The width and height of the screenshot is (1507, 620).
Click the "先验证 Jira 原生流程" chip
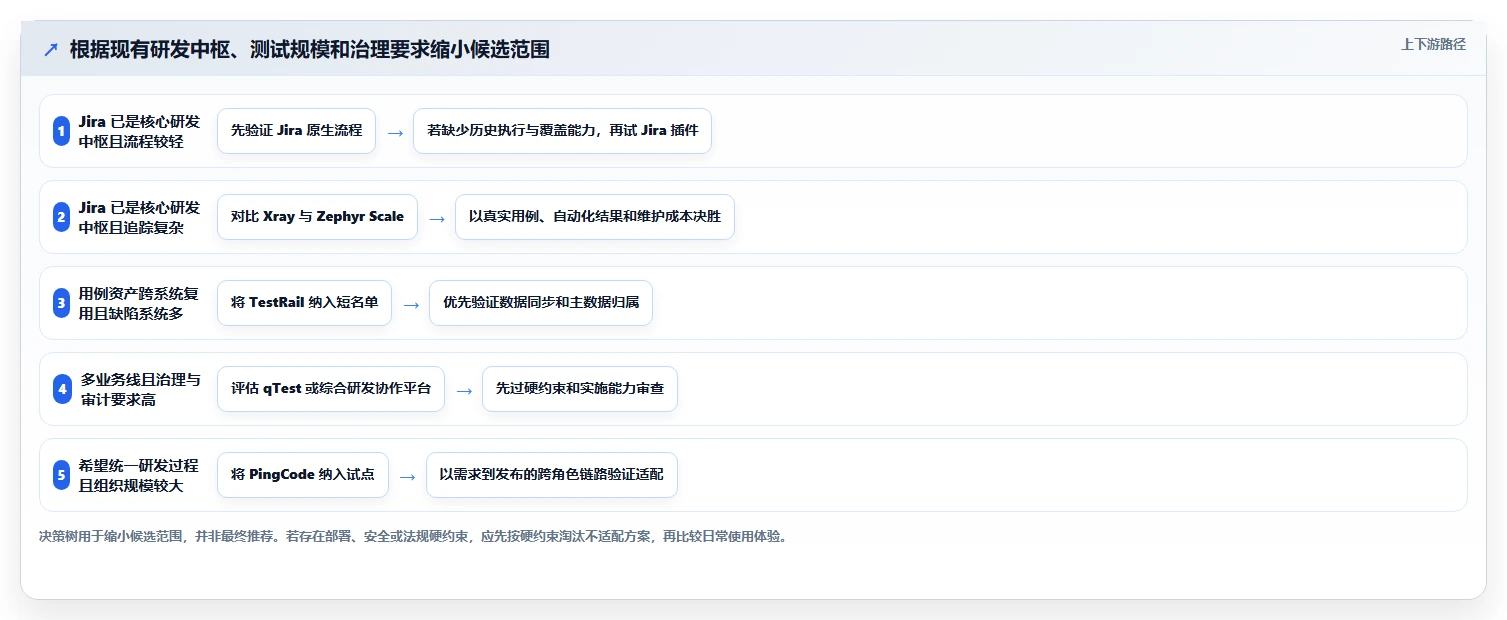tap(296, 131)
